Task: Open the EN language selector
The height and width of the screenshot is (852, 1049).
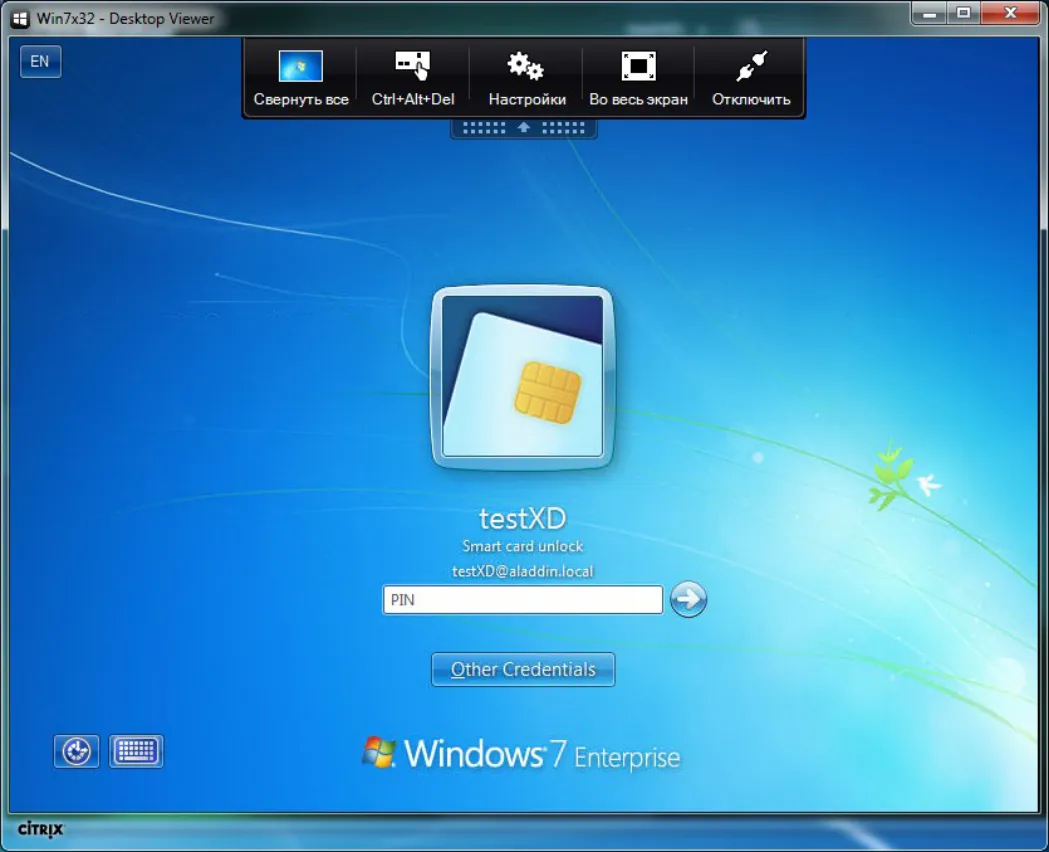Action: pos(40,62)
